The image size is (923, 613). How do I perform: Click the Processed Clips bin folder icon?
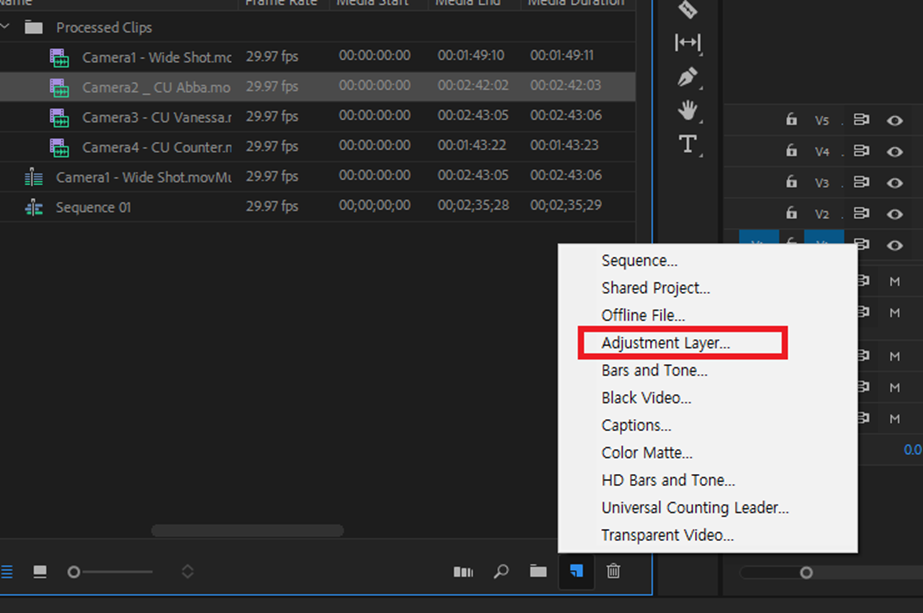click(34, 27)
